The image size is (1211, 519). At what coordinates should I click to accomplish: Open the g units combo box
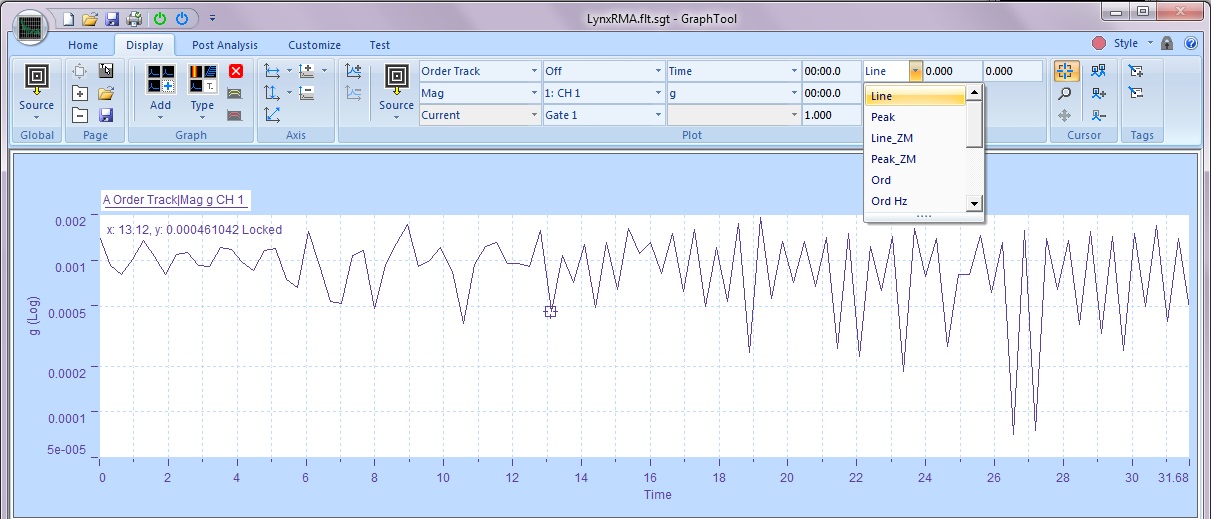point(733,93)
